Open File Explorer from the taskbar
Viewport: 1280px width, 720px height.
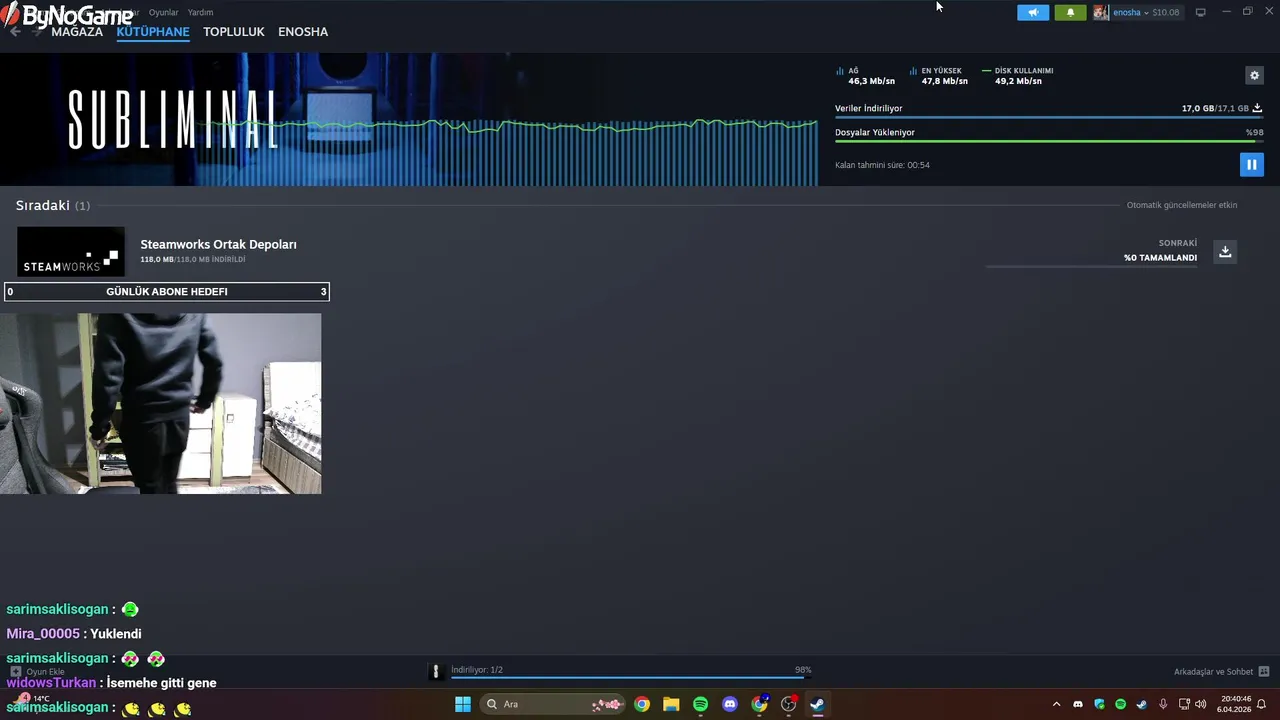click(671, 704)
